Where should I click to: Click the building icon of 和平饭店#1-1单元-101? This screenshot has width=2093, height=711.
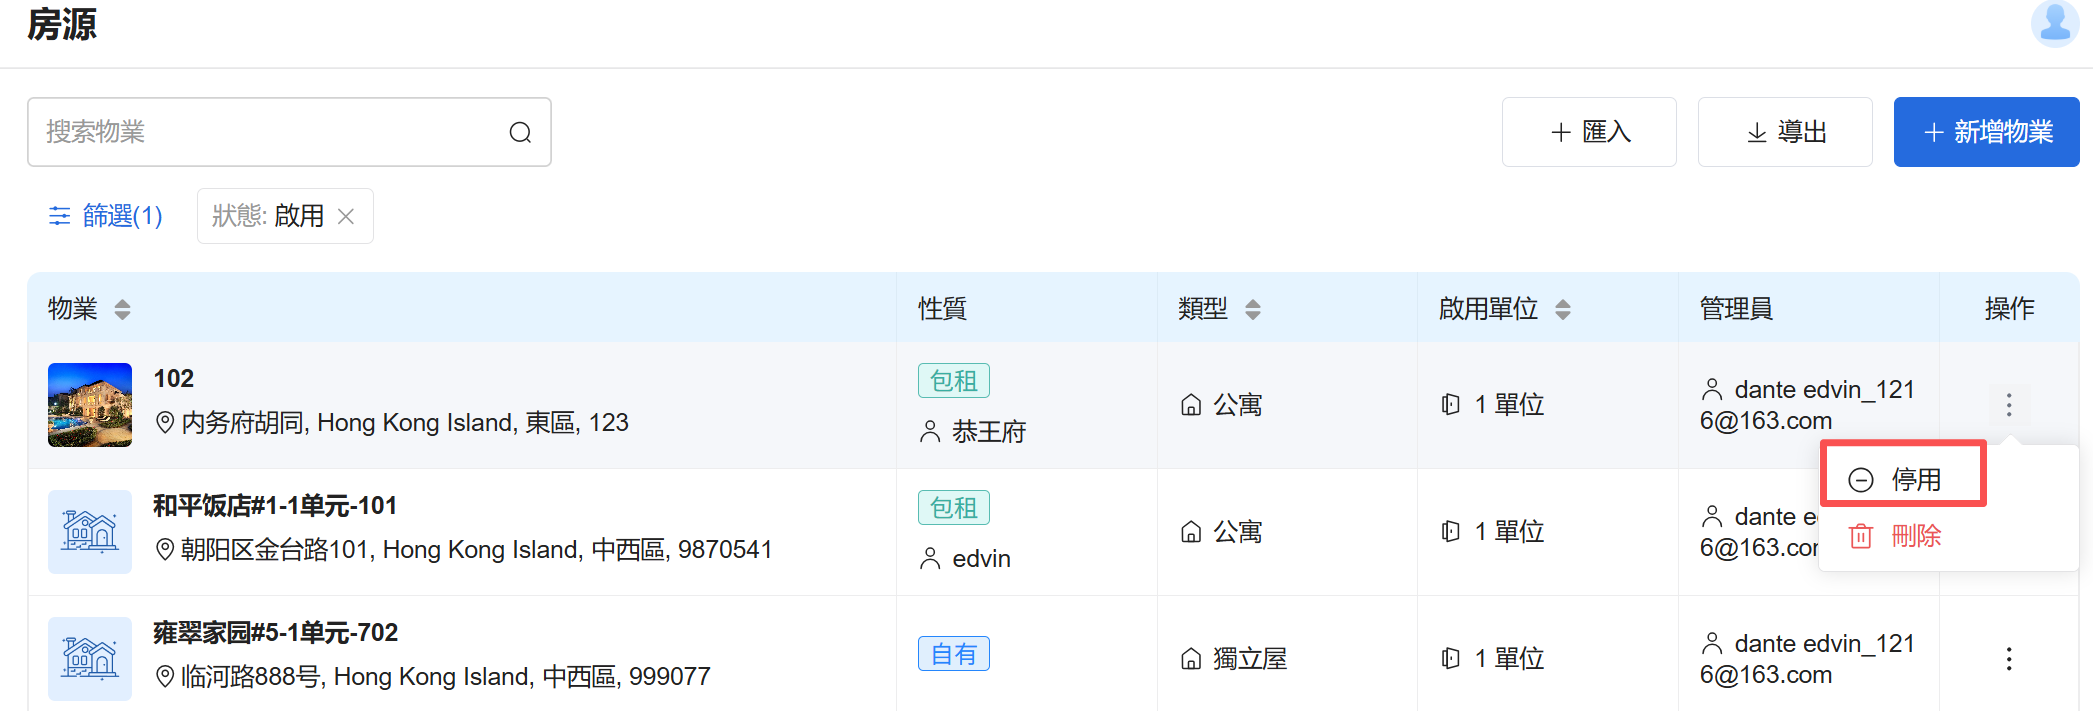pyautogui.click(x=90, y=531)
